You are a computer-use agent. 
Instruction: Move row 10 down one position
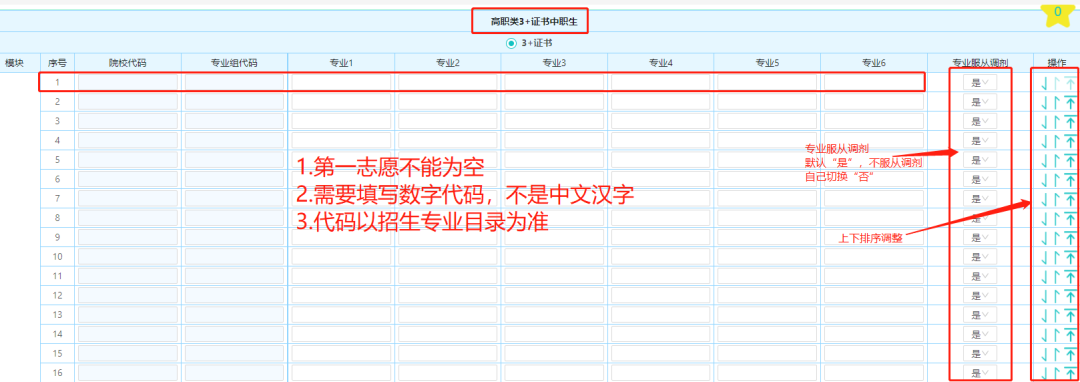click(x=1044, y=257)
